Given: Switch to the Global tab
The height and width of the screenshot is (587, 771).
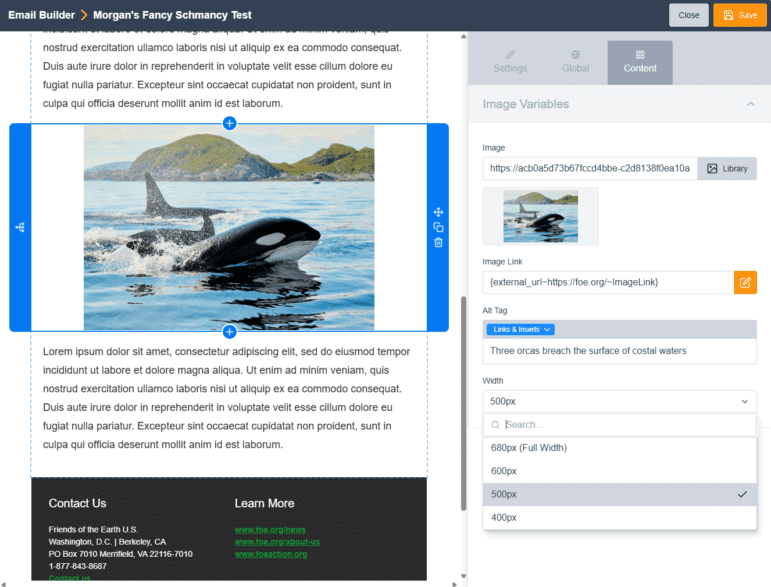Looking at the screenshot, I should [575, 62].
